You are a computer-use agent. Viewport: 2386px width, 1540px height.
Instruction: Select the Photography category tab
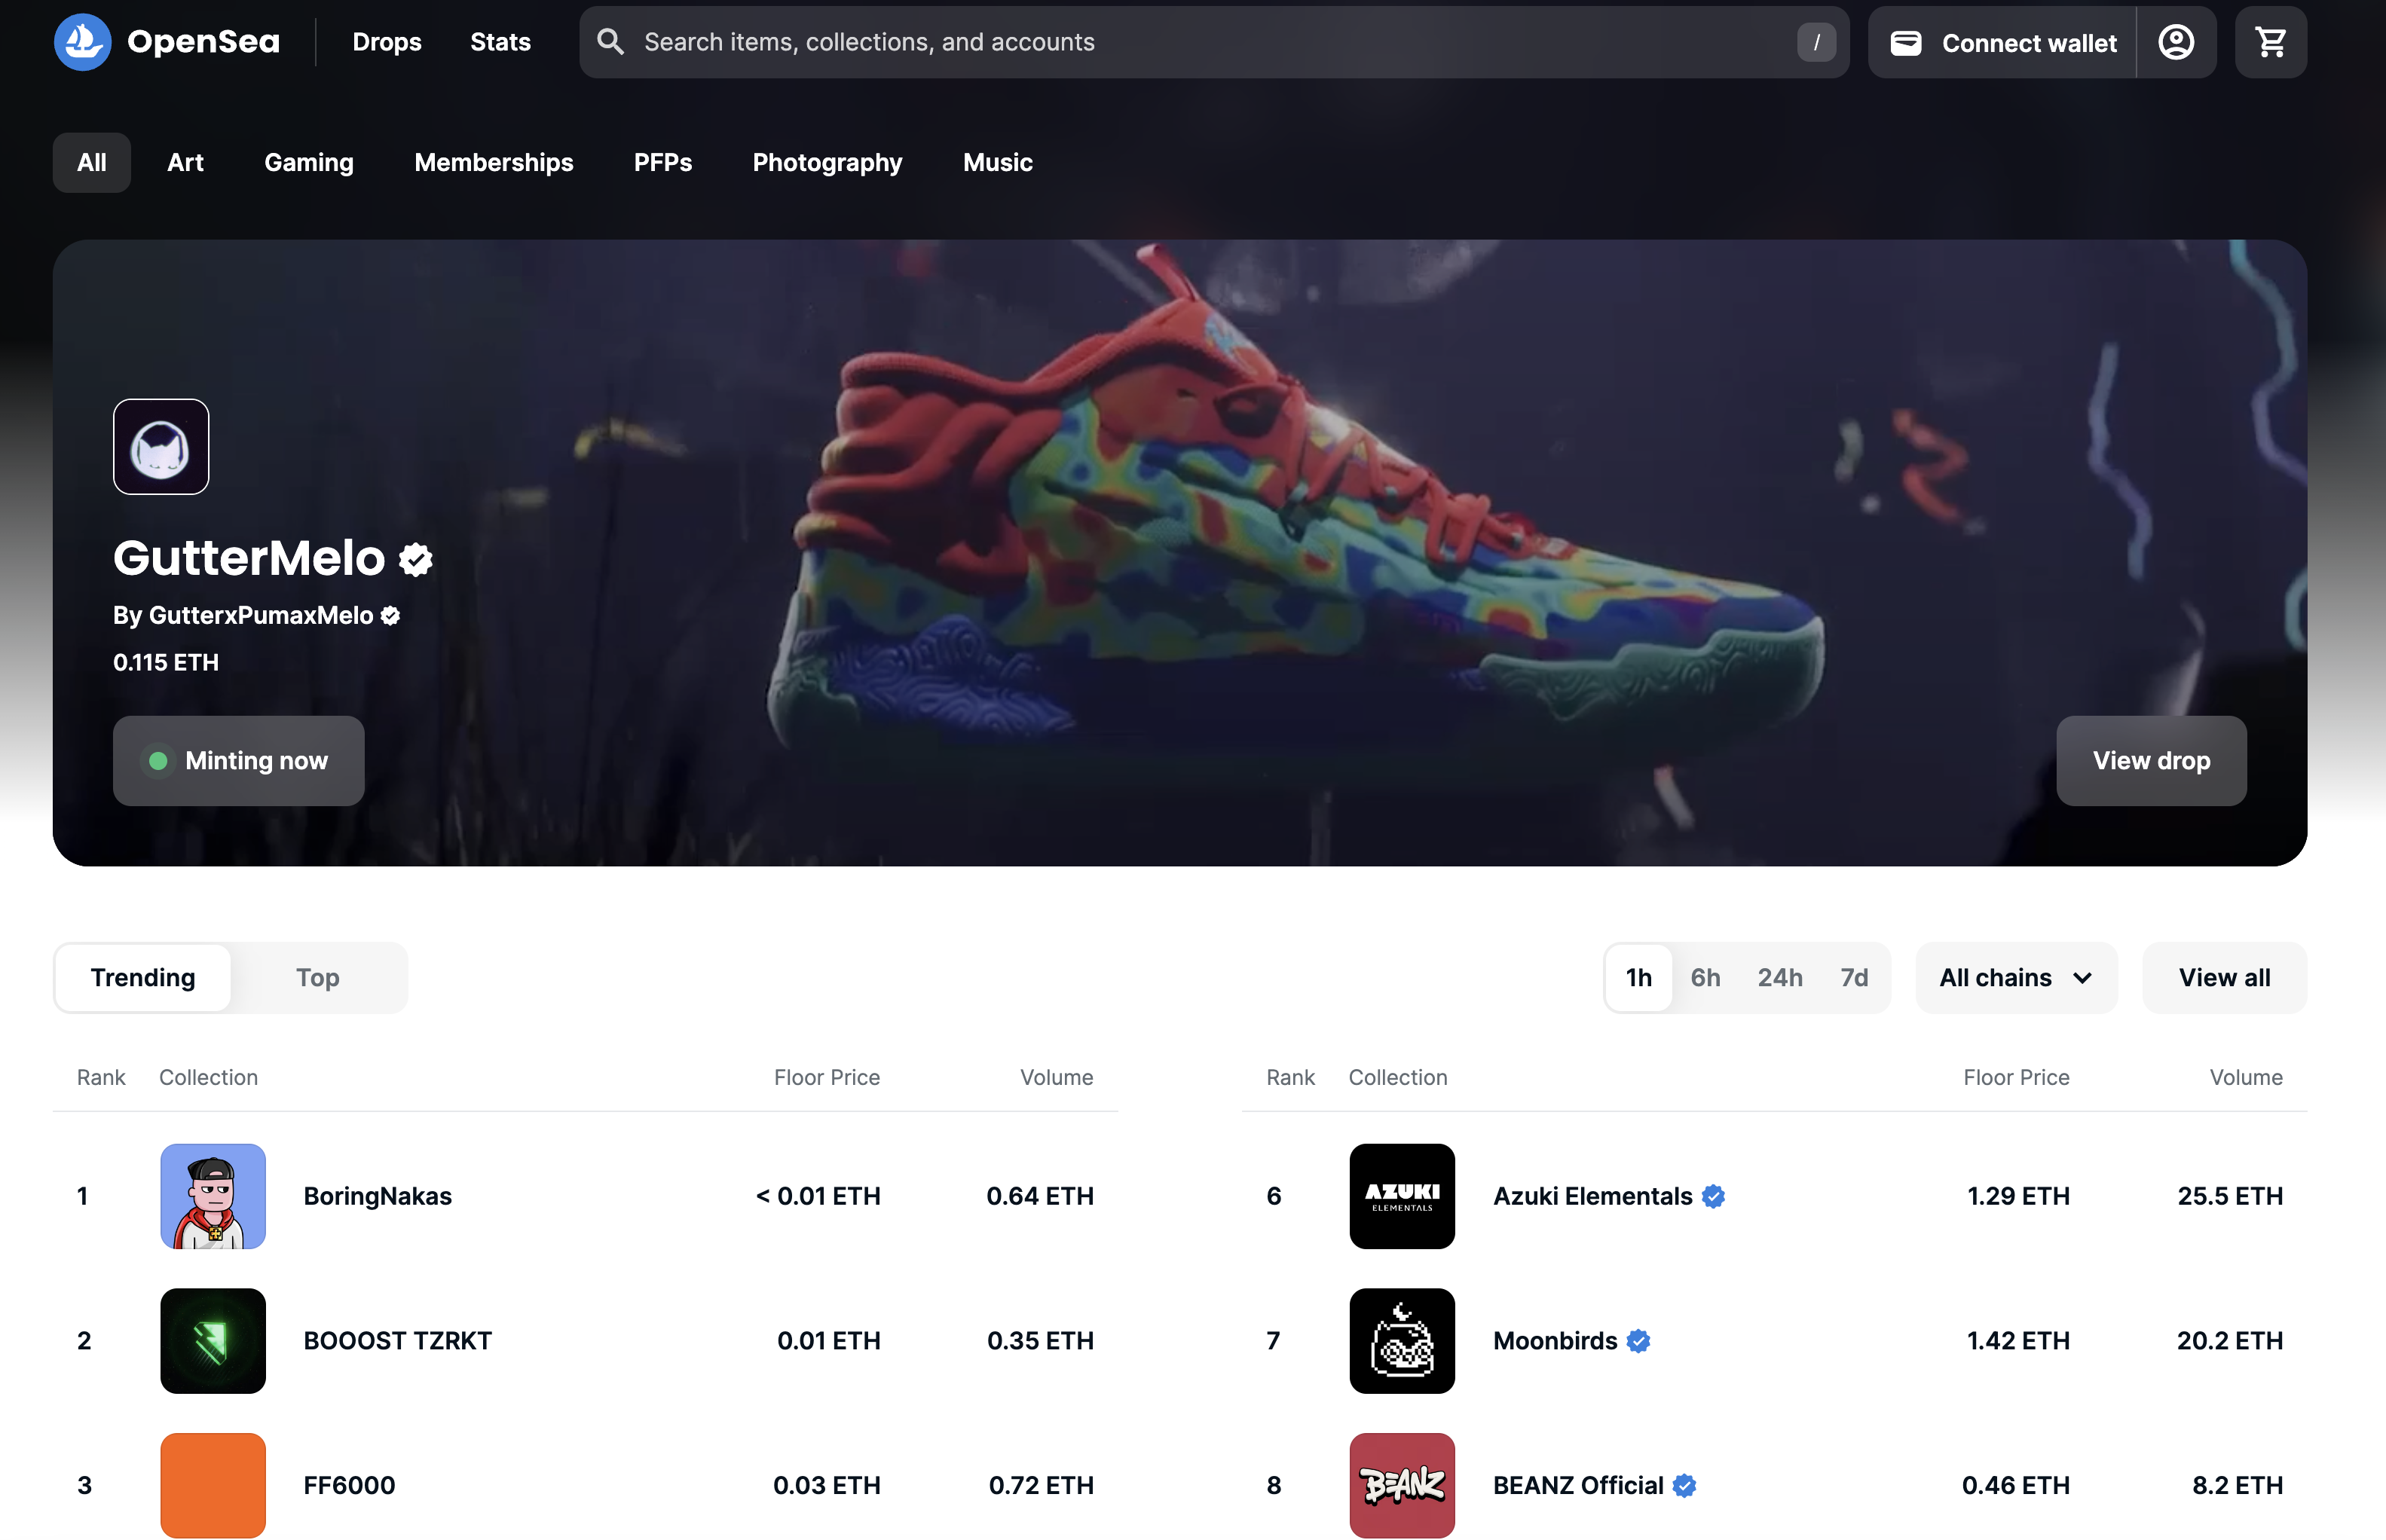827,162
